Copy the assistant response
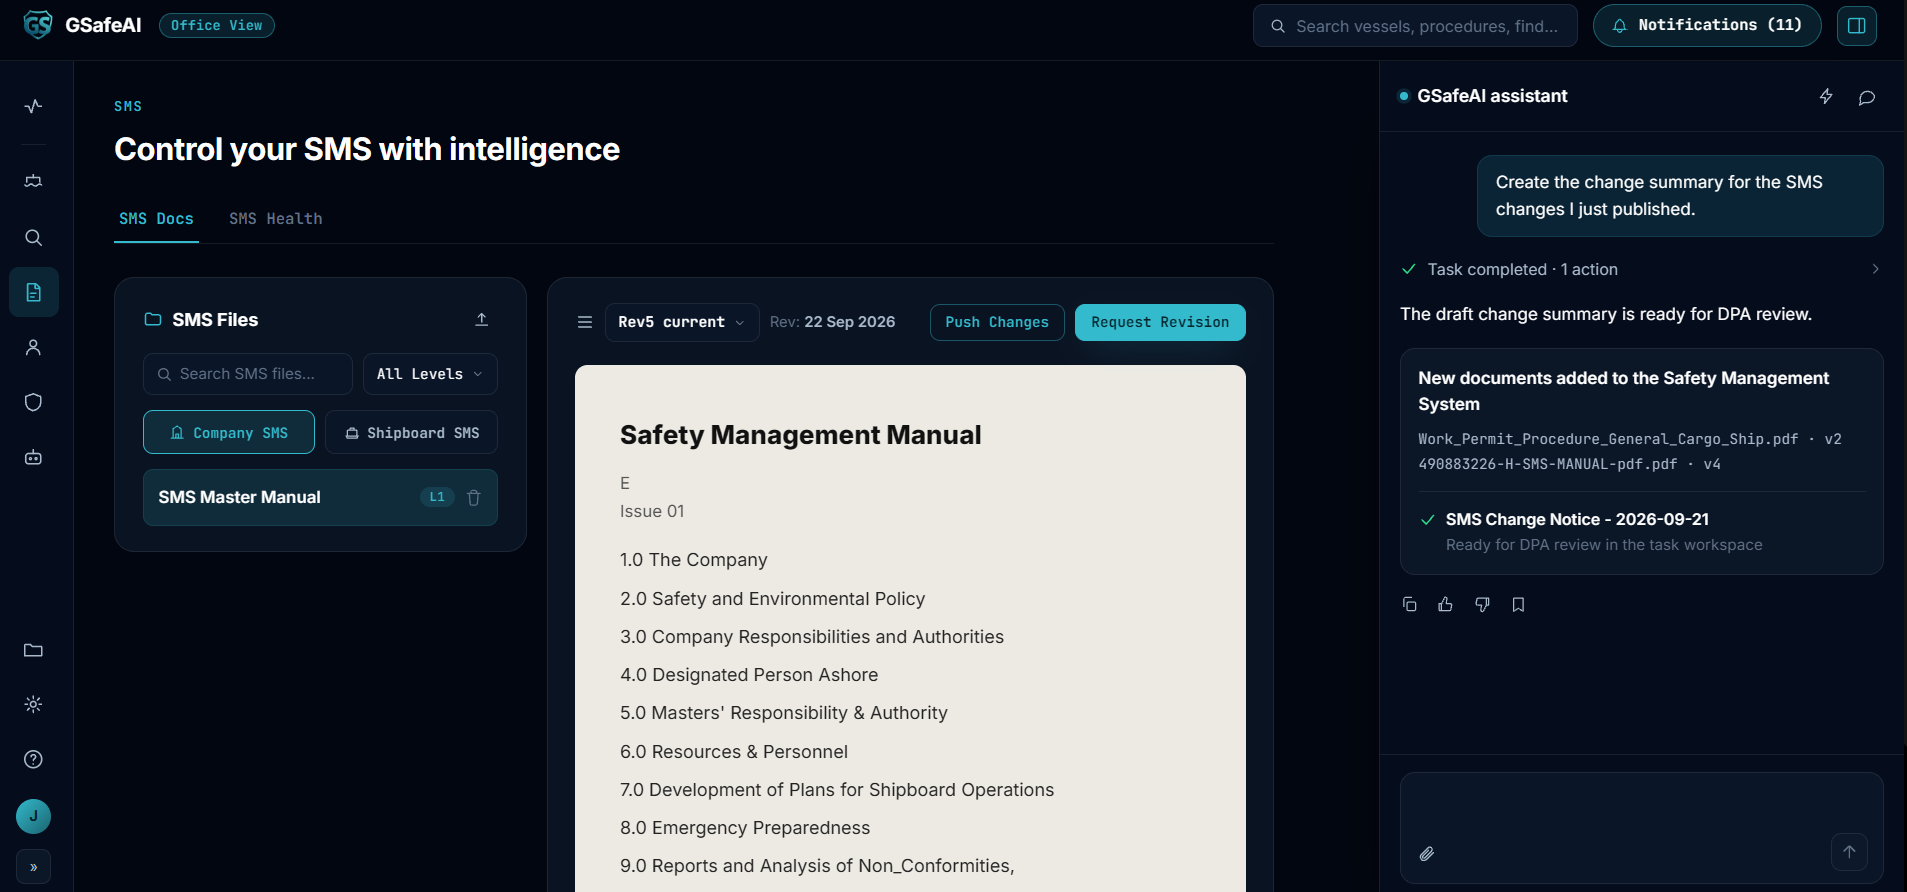1907x892 pixels. tap(1409, 604)
